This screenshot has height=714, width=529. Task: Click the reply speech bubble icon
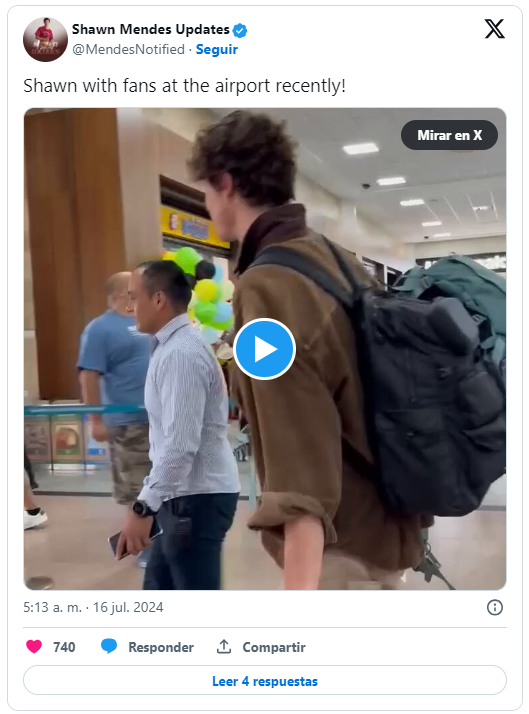click(x=109, y=646)
